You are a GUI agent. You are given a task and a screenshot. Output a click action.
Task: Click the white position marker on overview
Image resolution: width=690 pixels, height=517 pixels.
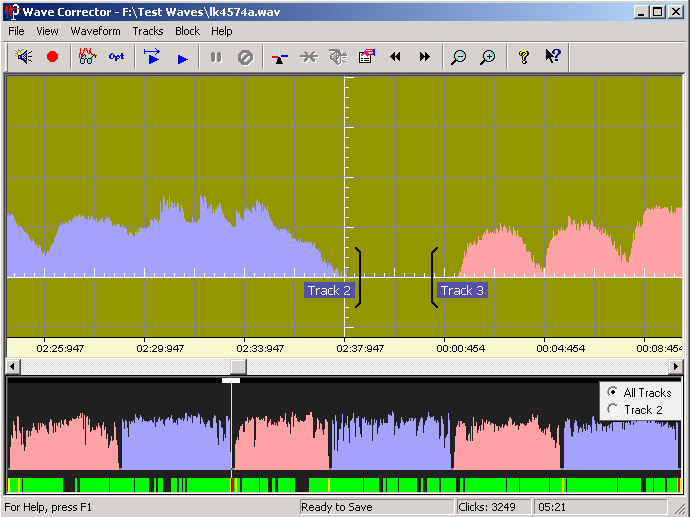pos(231,380)
